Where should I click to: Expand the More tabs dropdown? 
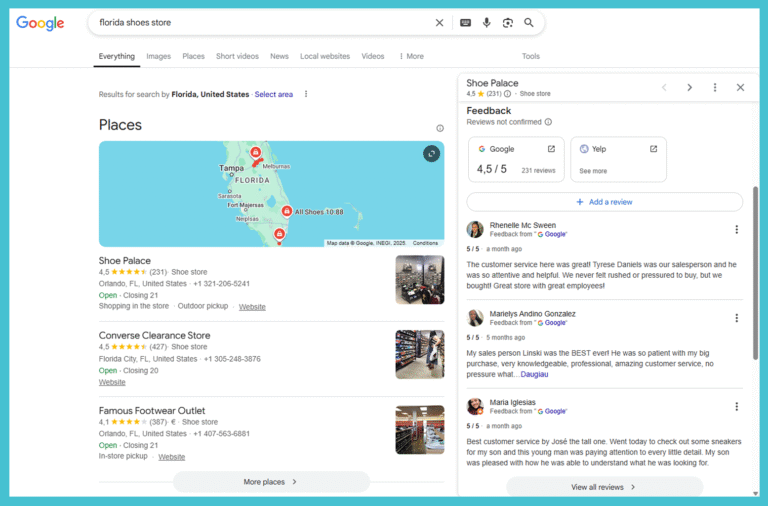click(x=411, y=56)
